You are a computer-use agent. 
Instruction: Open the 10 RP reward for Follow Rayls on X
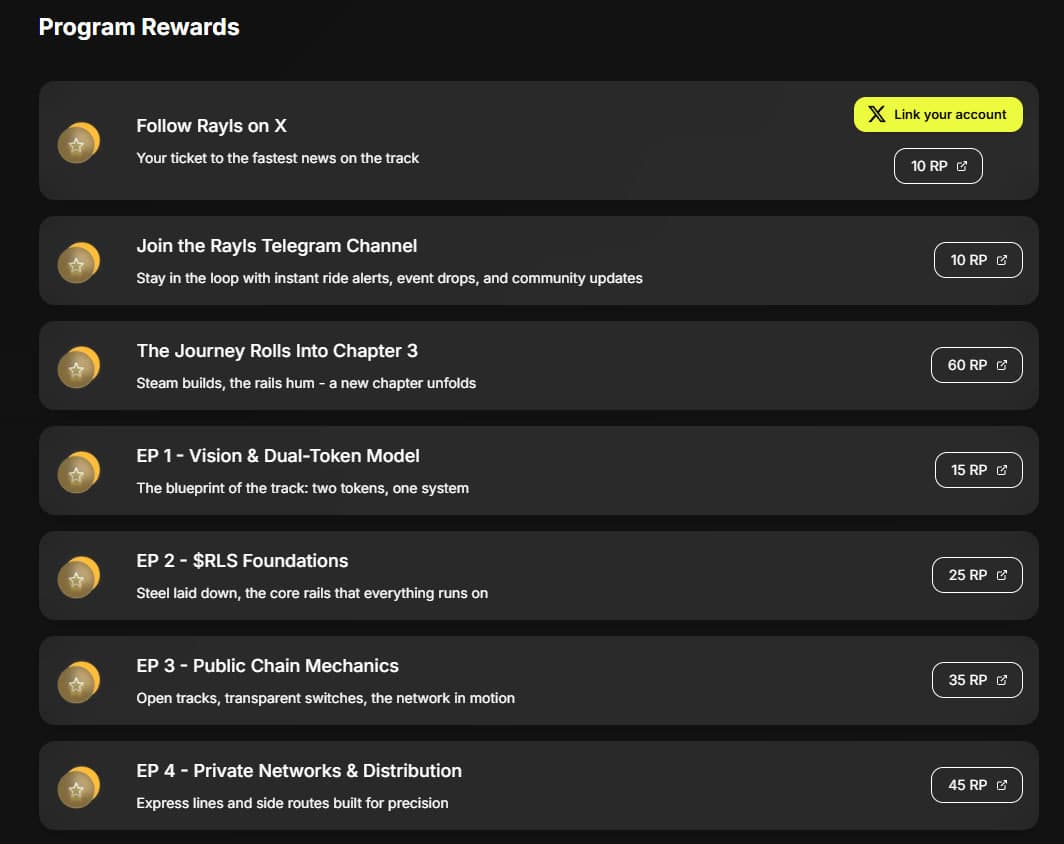(x=938, y=166)
